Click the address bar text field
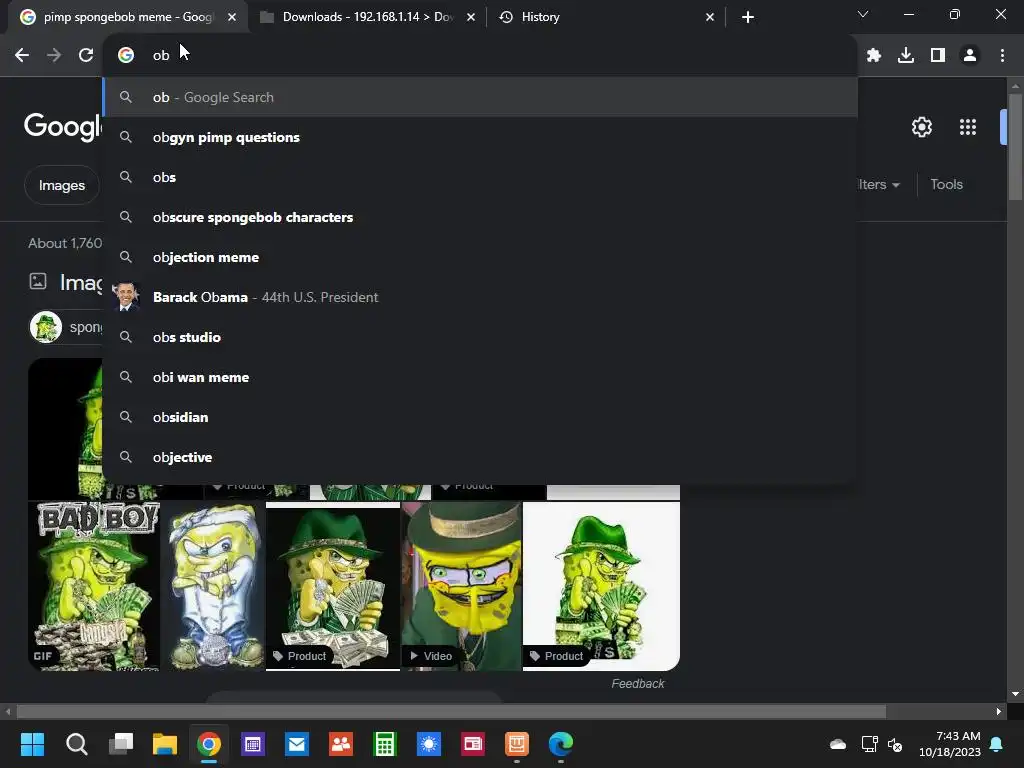The image size is (1024, 768). (x=480, y=56)
